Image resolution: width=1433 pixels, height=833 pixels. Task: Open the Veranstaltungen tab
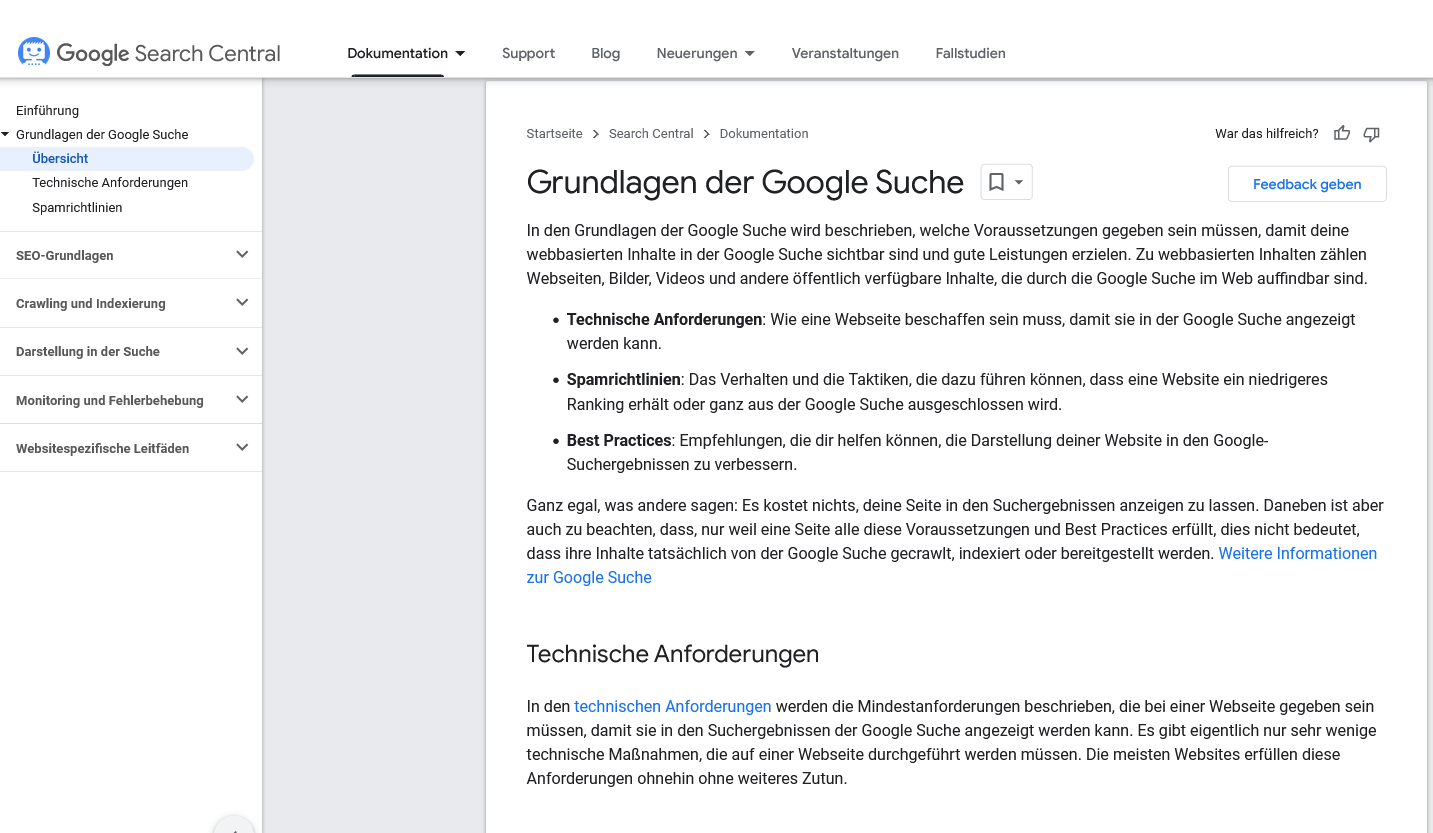(845, 53)
